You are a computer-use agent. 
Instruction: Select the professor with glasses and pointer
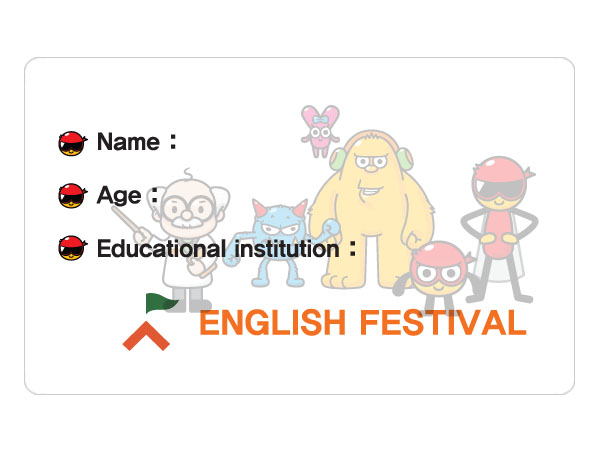click(186, 239)
